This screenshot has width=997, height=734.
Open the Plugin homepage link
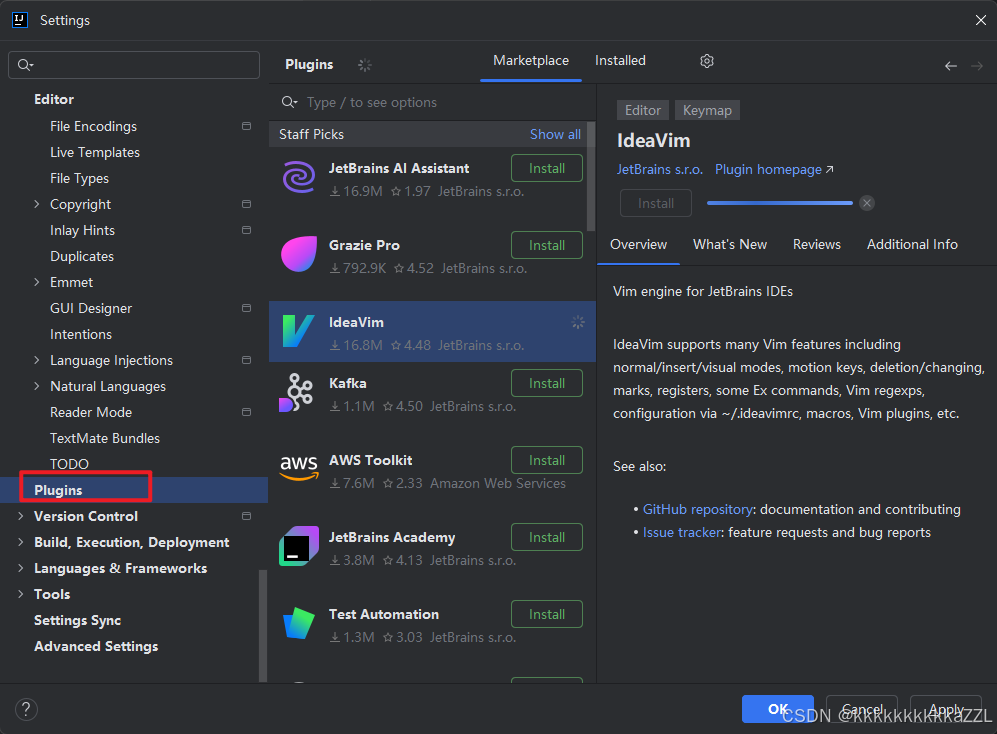pyautogui.click(x=774, y=169)
